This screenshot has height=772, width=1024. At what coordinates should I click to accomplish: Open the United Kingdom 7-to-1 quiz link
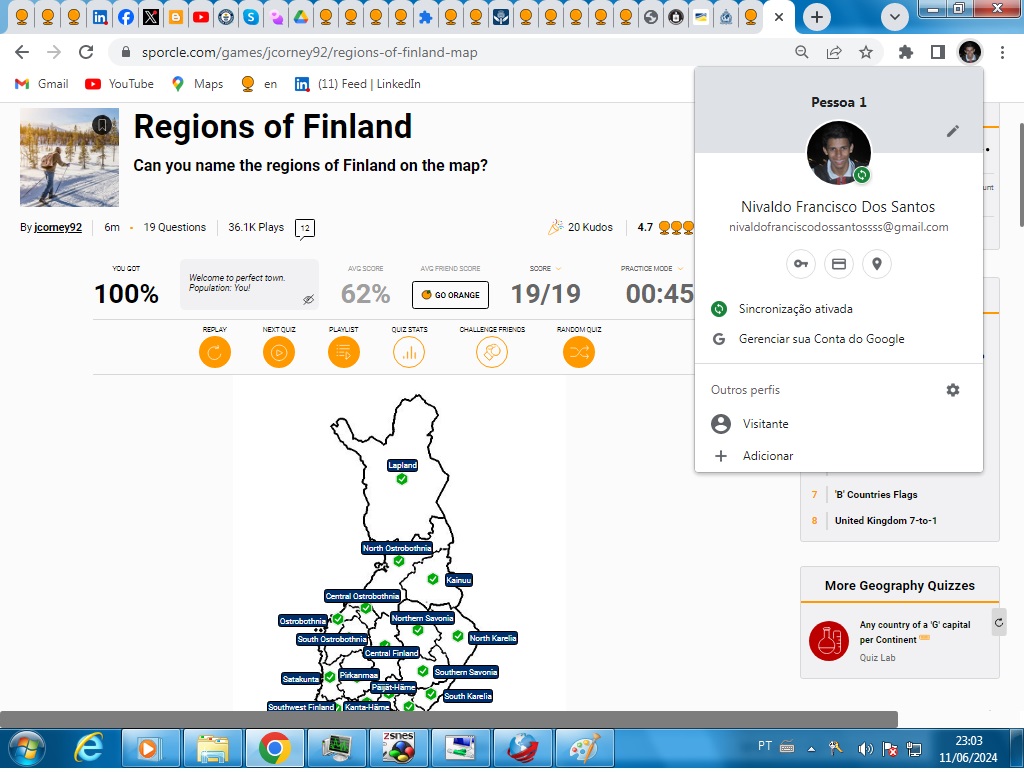click(885, 520)
